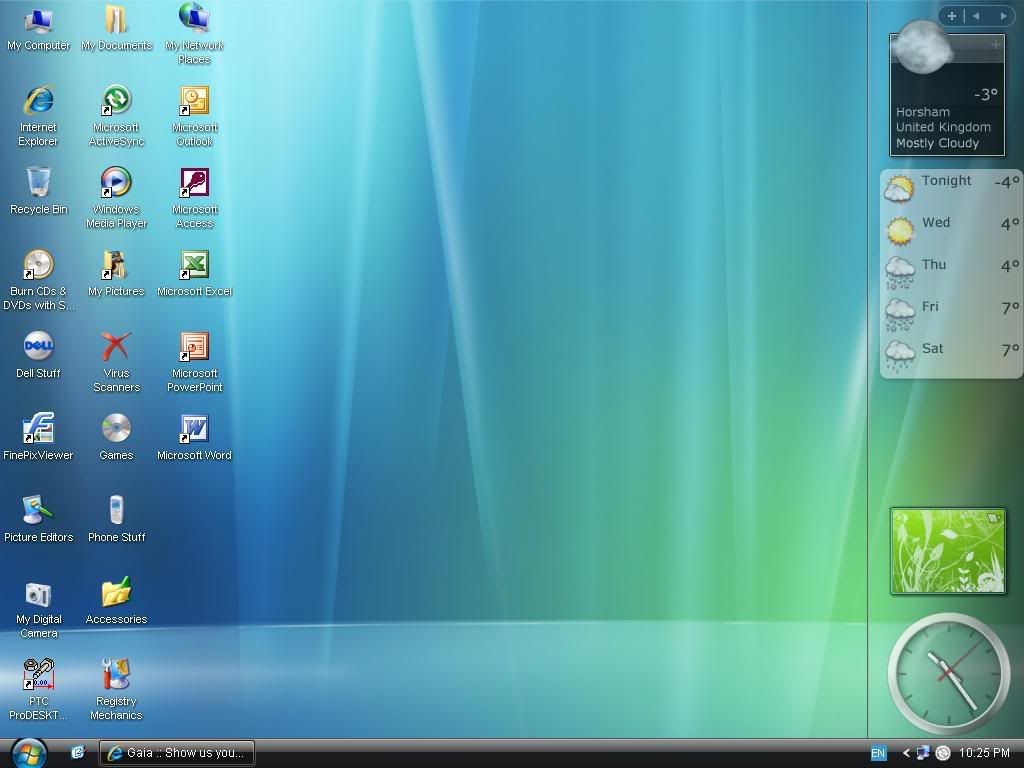The height and width of the screenshot is (768, 1024).
Task: Go to previous sidebar gadget page arrow
Action: pyautogui.click(x=976, y=16)
